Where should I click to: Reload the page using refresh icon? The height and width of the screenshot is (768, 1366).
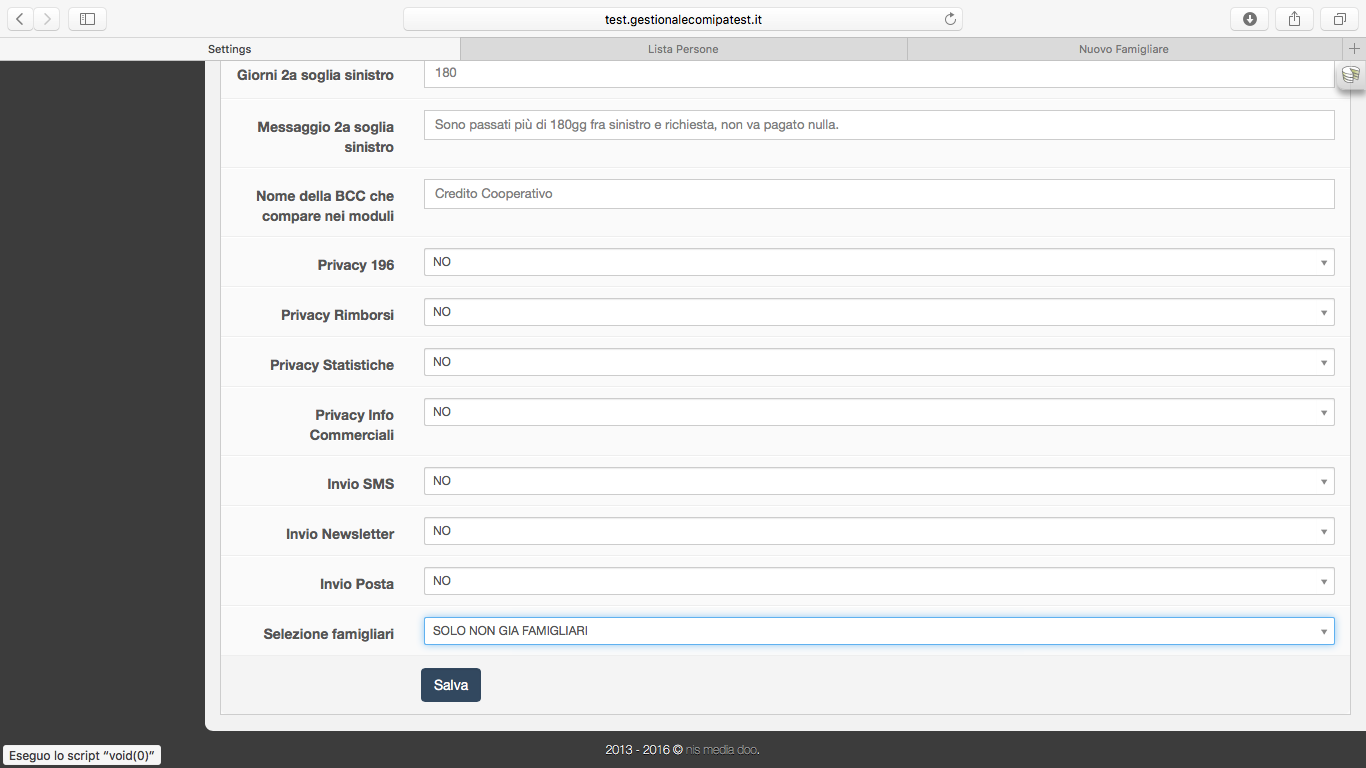950,19
